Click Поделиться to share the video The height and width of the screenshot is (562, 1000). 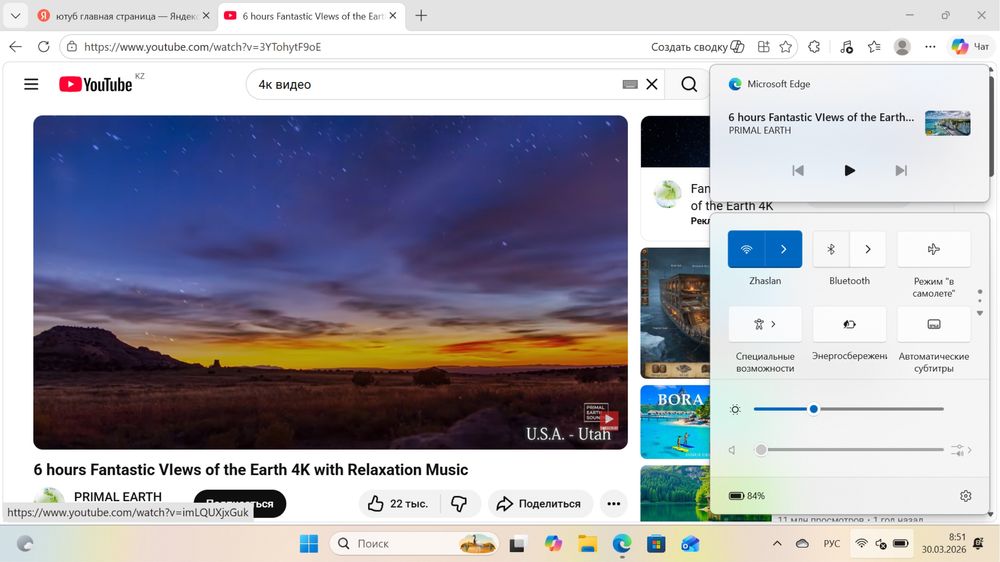click(540, 503)
